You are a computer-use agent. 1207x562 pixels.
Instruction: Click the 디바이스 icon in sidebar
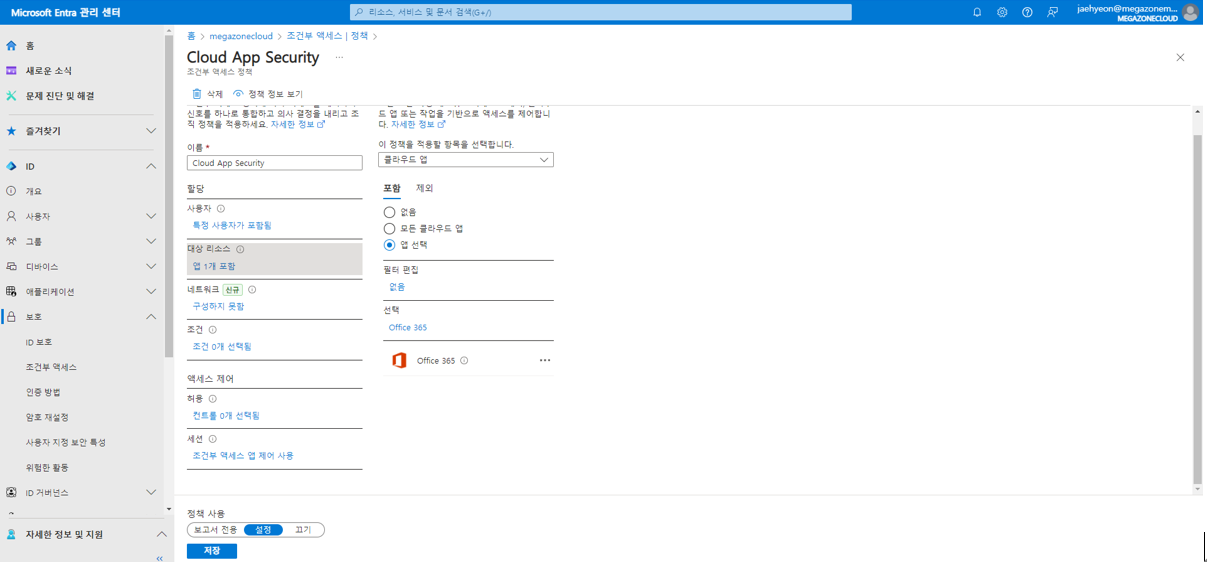pyautogui.click(x=11, y=267)
